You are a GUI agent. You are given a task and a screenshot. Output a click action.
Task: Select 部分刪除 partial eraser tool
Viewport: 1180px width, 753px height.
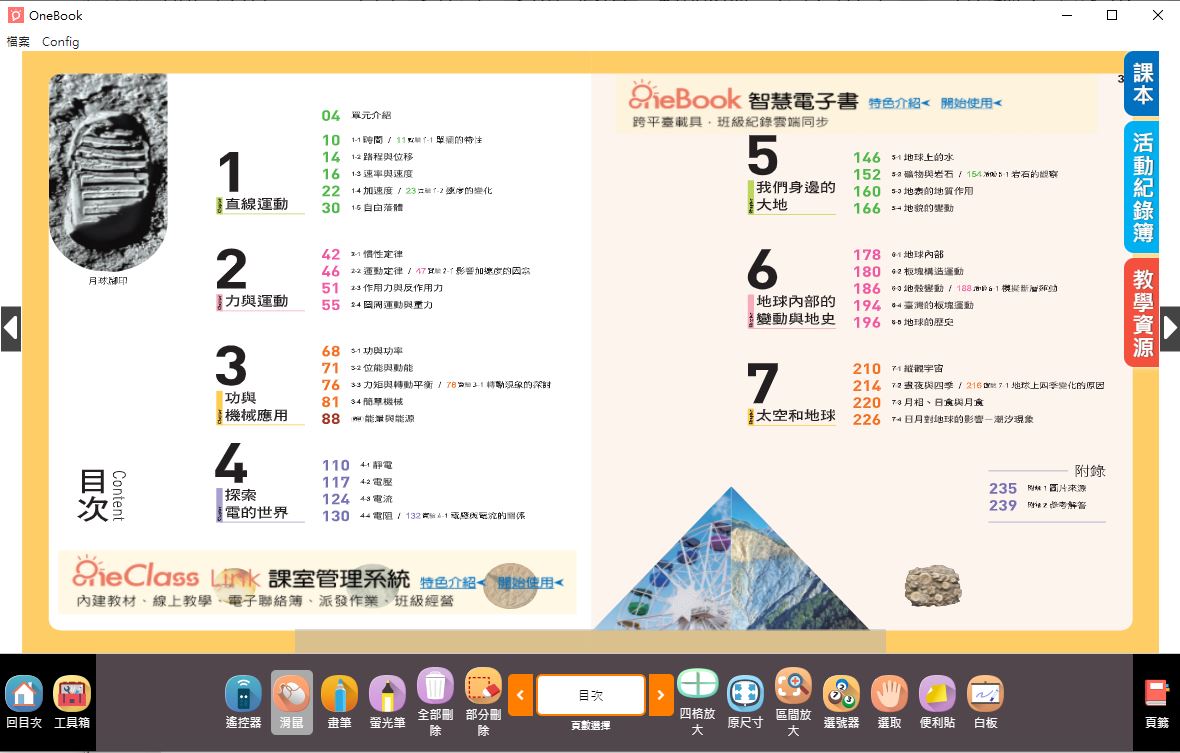483,702
